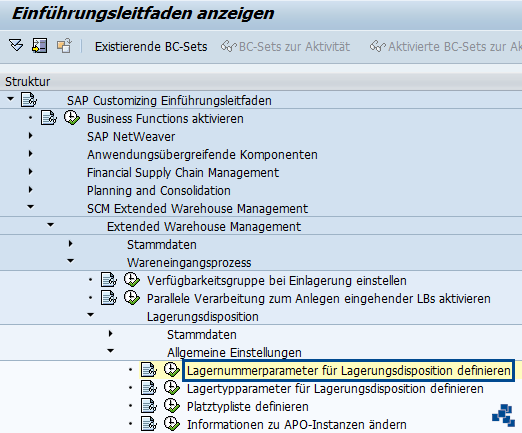Screen dimensions: 522x433
Task: Select Financial Supply Chain Management text
Action: [x=183, y=173]
